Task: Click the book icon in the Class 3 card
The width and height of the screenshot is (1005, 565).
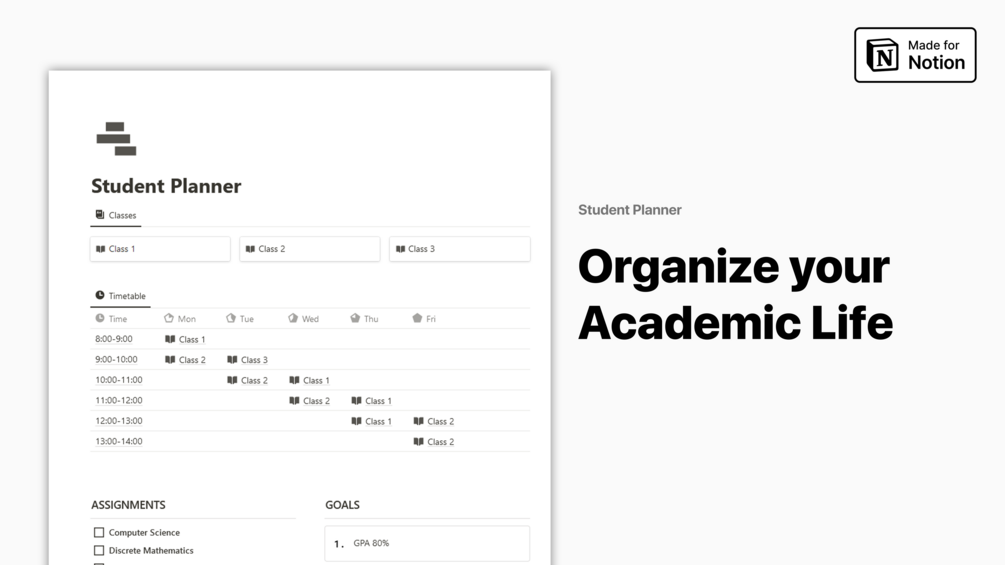Action: 401,249
